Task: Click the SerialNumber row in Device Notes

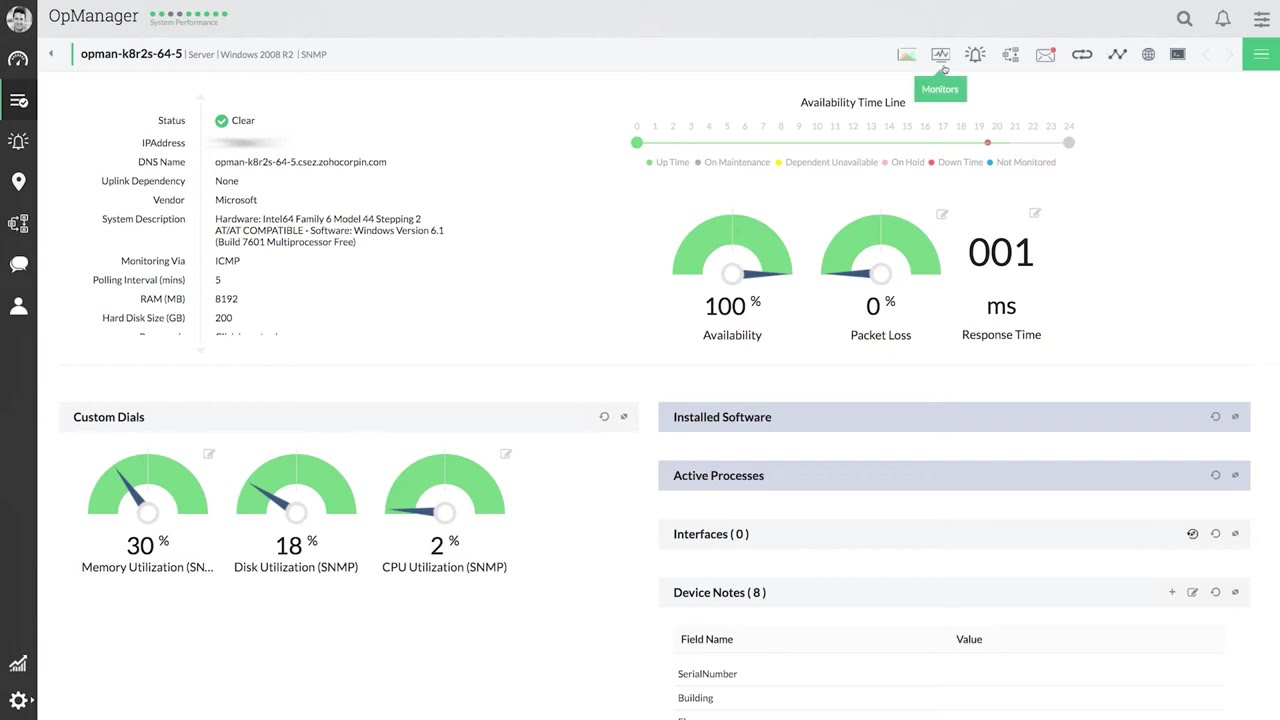Action: [x=950, y=674]
